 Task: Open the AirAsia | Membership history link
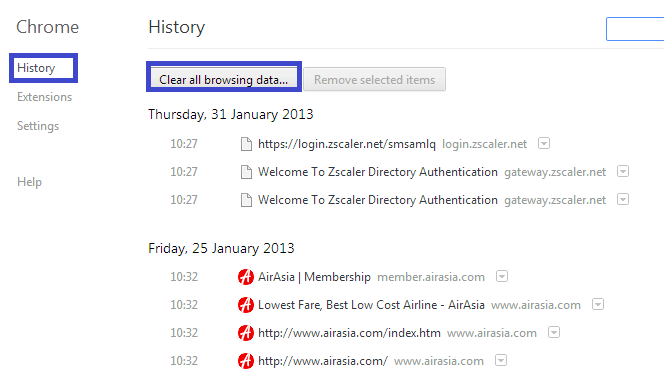[x=314, y=277]
